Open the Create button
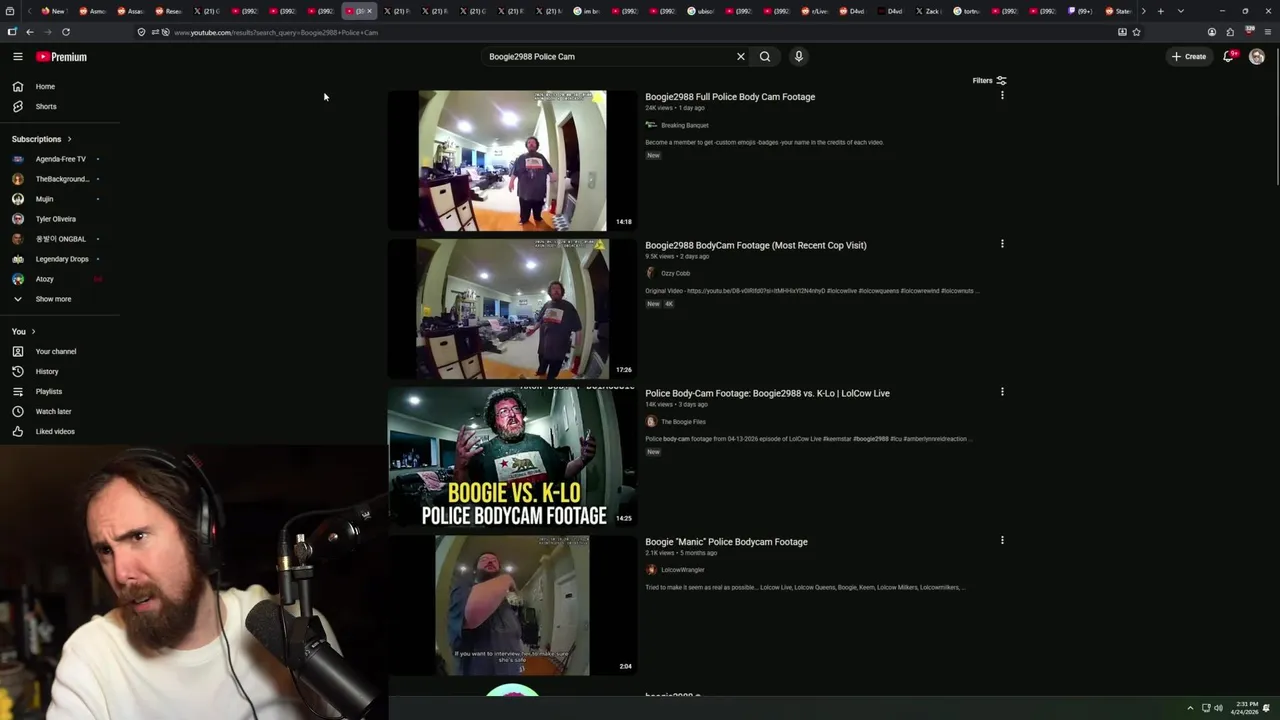 coord(1190,57)
